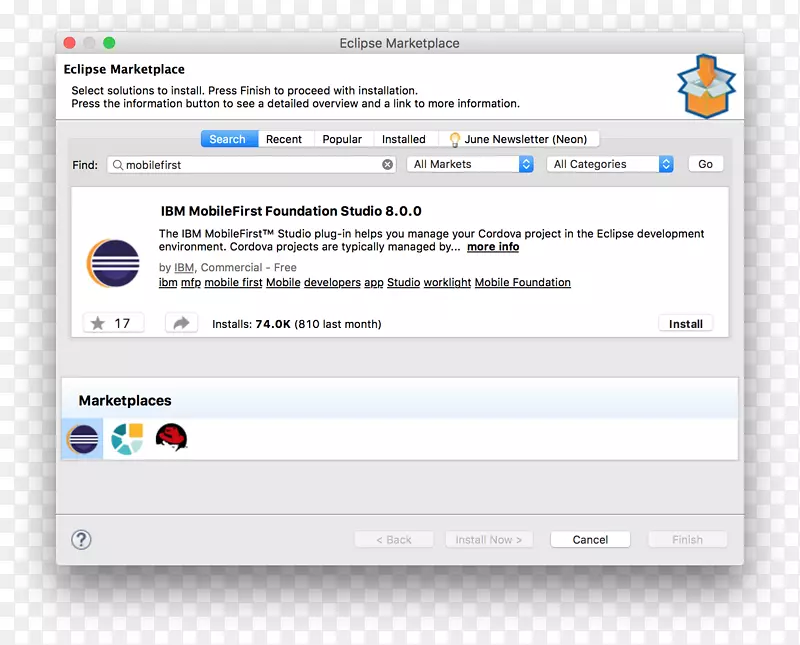Install IBM MobileFirst Foundation Studio

click(x=685, y=324)
